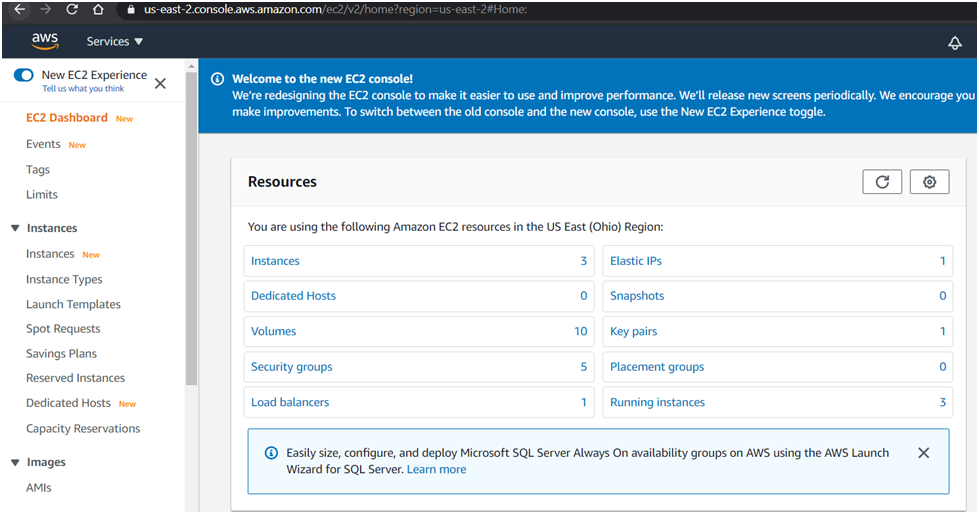Image resolution: width=979 pixels, height=514 pixels.
Task: Close the New EC2 Experience sidebar banner
Action: point(160,83)
